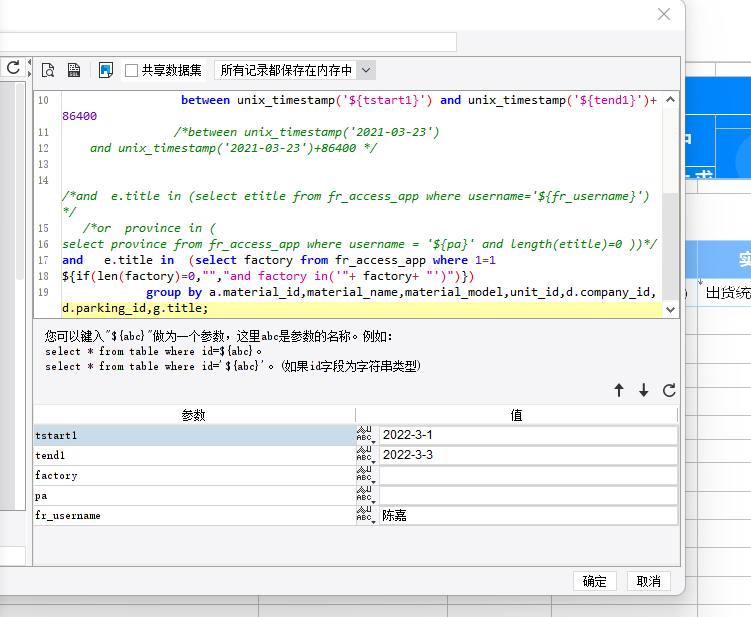Click the SQL editor scroll-up arrow
The height and width of the screenshot is (617, 751).
tap(671, 100)
